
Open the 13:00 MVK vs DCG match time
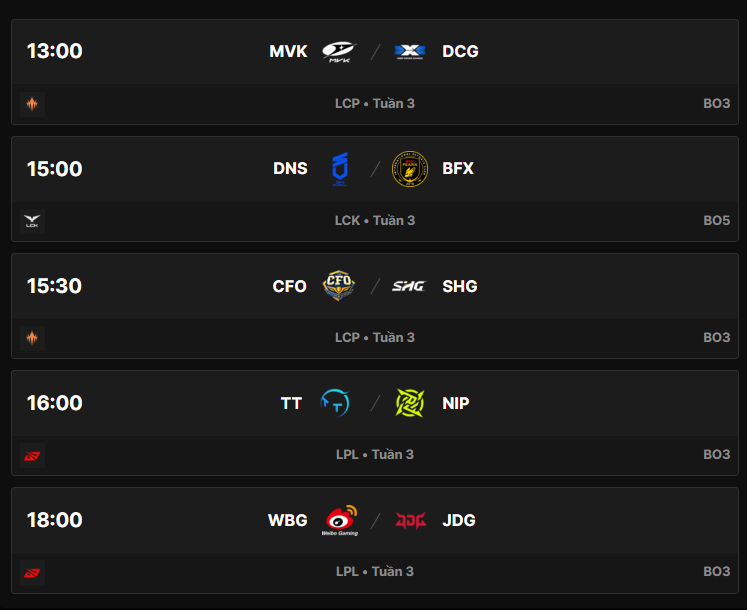click(55, 51)
